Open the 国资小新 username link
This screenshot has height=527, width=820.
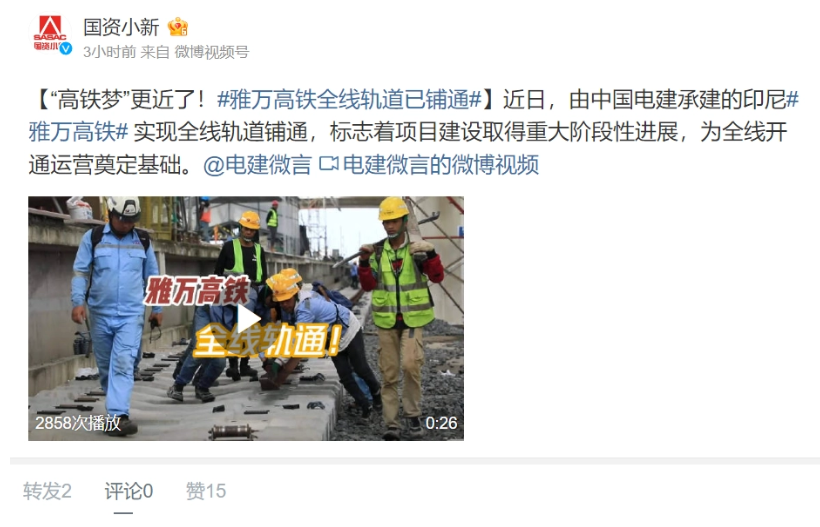[x=121, y=27]
